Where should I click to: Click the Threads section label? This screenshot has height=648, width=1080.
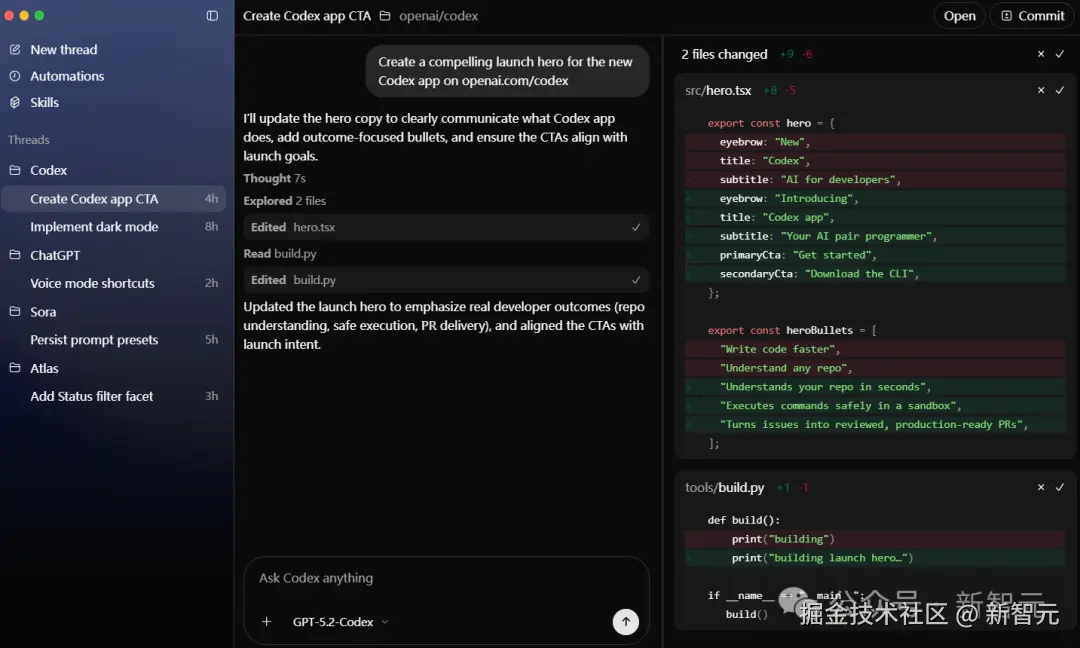click(x=29, y=140)
